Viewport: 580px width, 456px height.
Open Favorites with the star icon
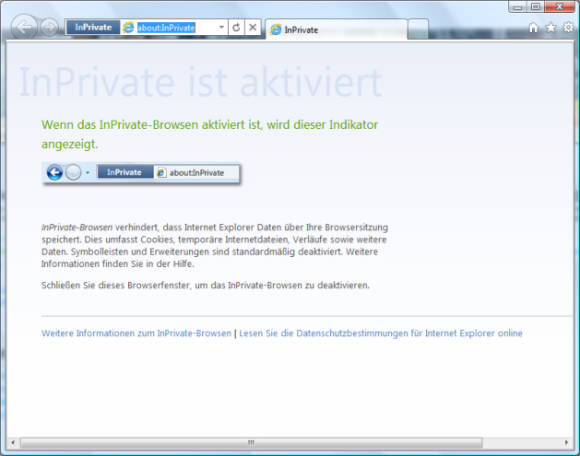coord(551,27)
